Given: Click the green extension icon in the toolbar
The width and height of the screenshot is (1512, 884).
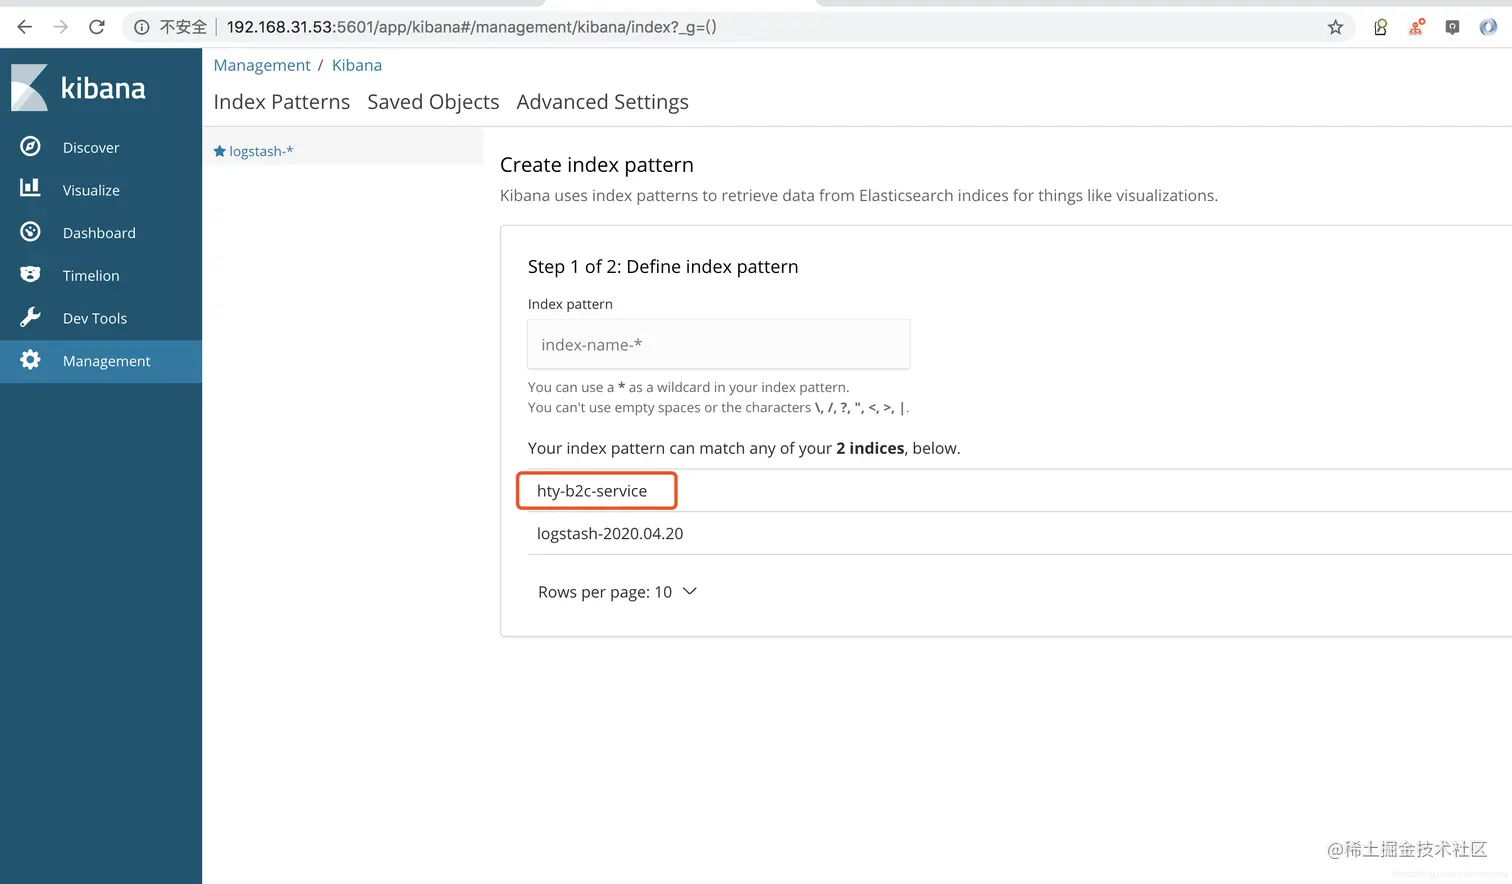Looking at the screenshot, I should coord(1380,27).
